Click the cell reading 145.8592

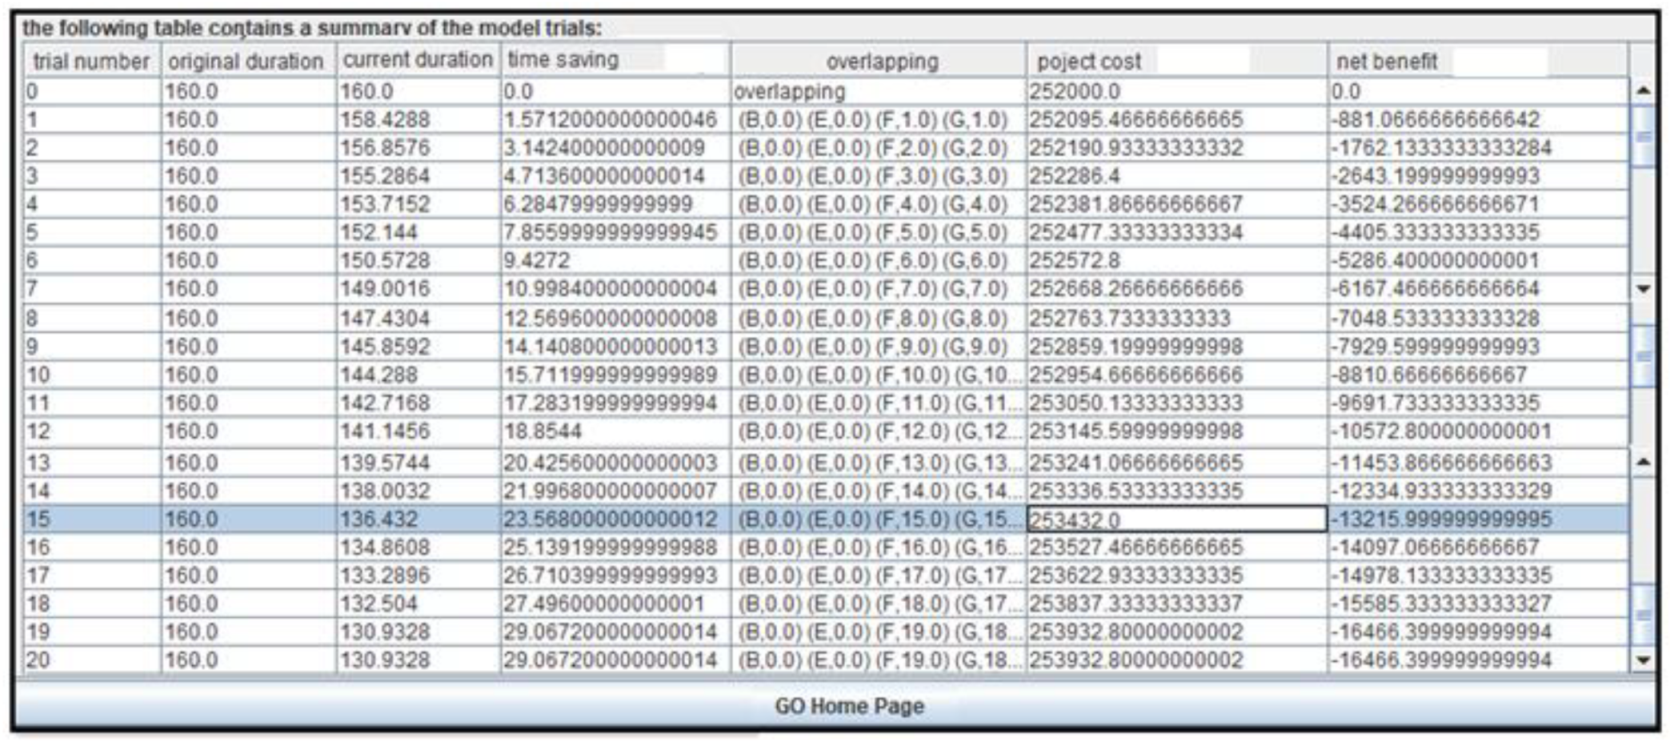tap(418, 347)
